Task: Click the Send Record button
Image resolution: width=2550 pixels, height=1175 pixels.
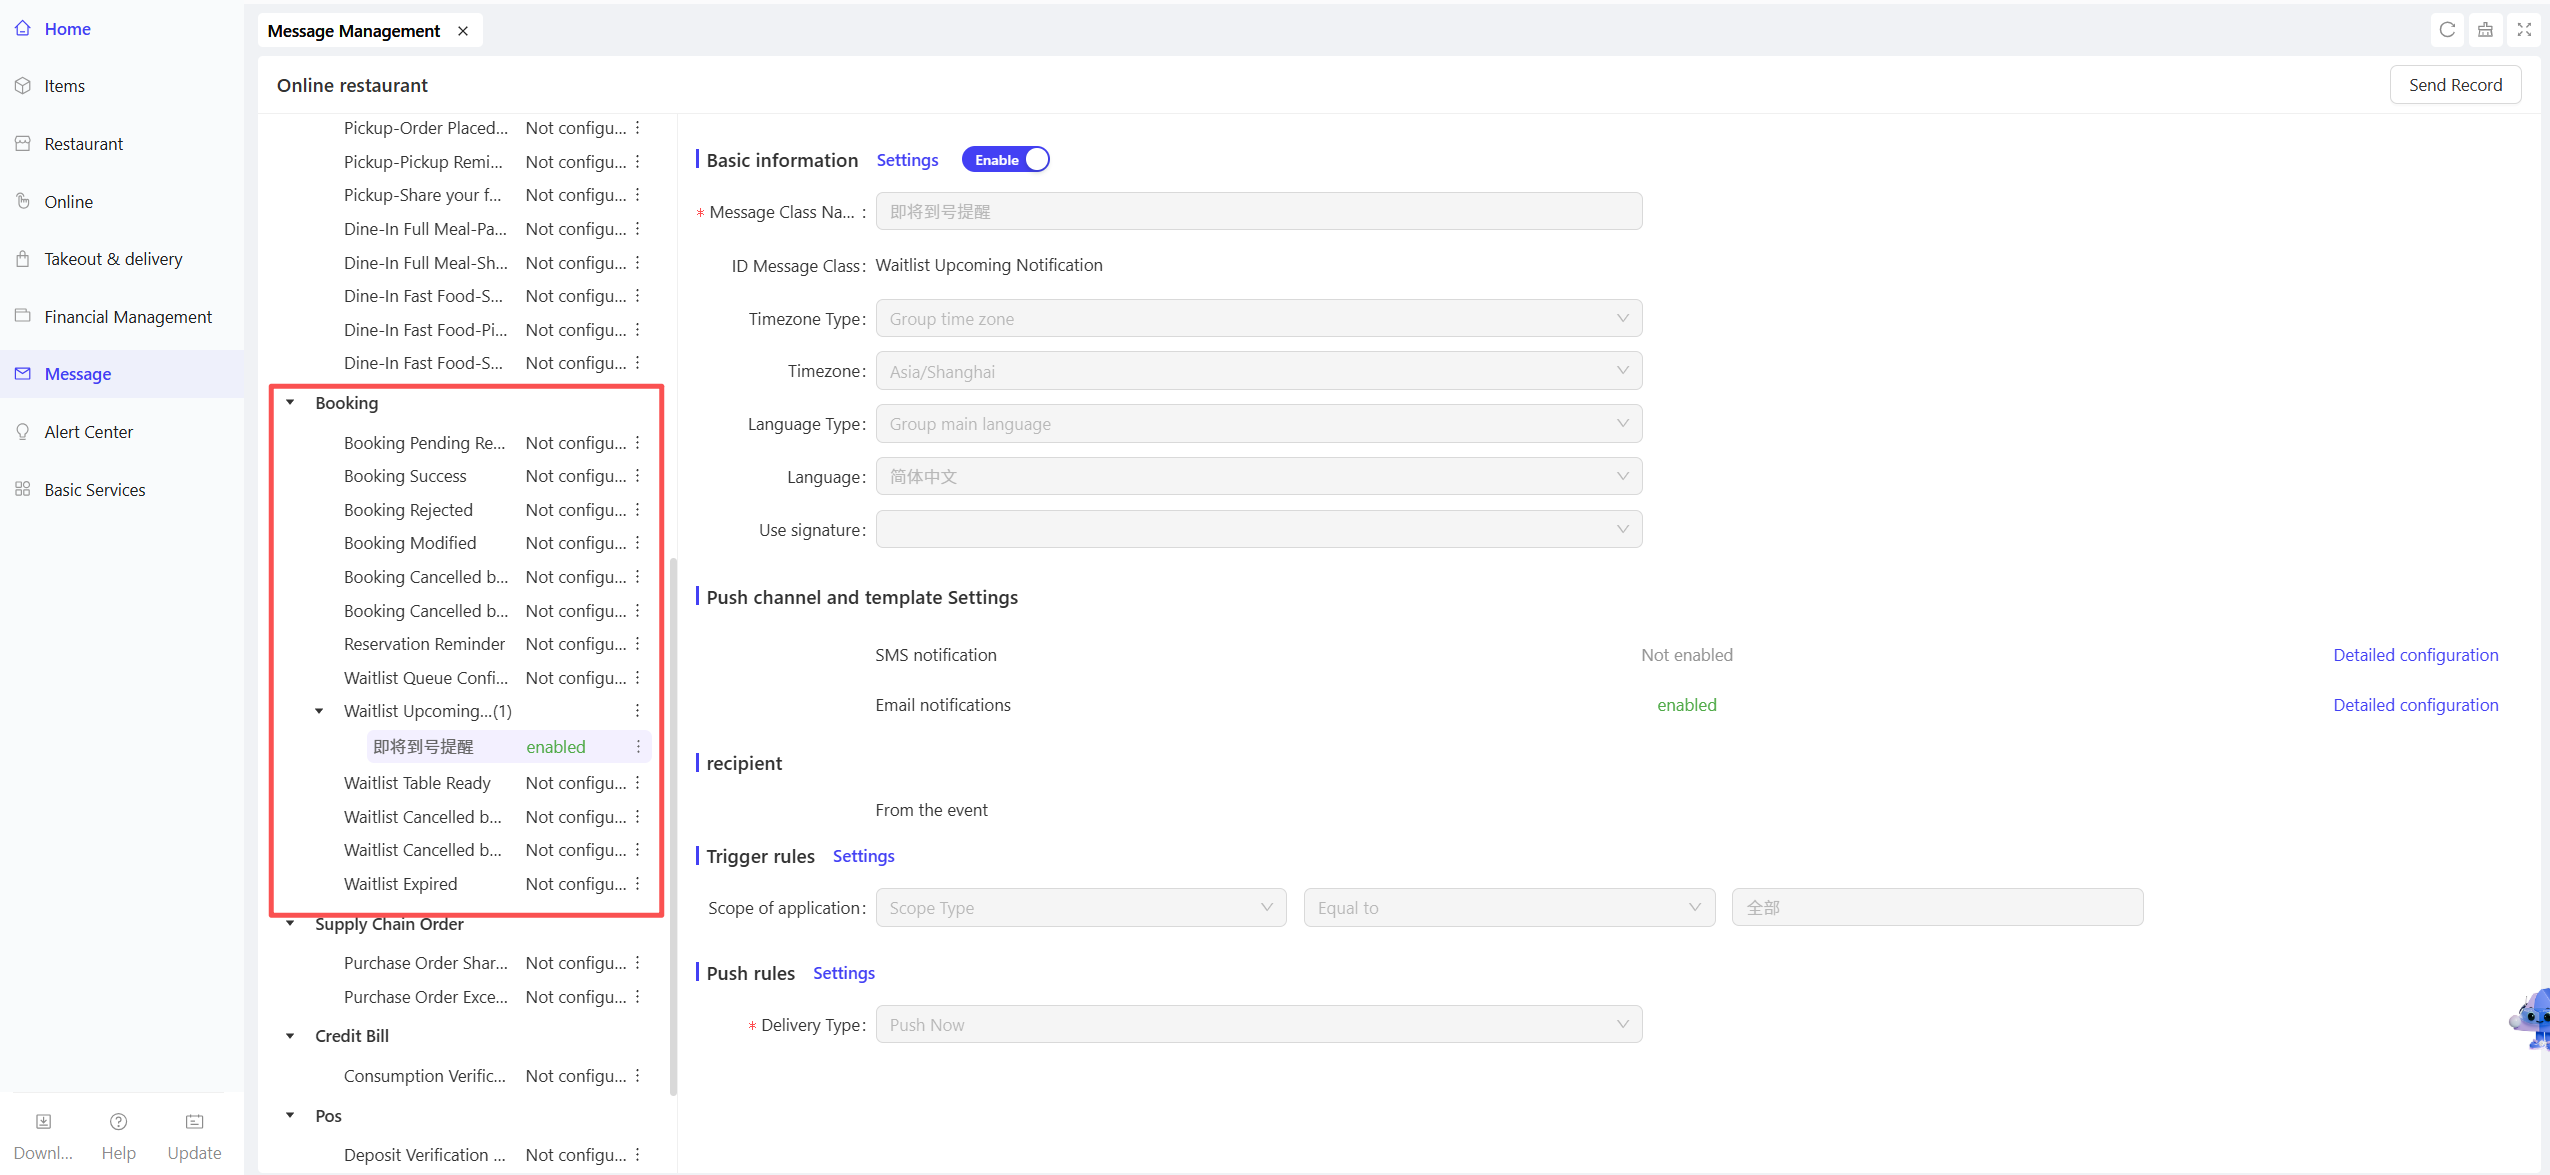Action: tap(2455, 85)
